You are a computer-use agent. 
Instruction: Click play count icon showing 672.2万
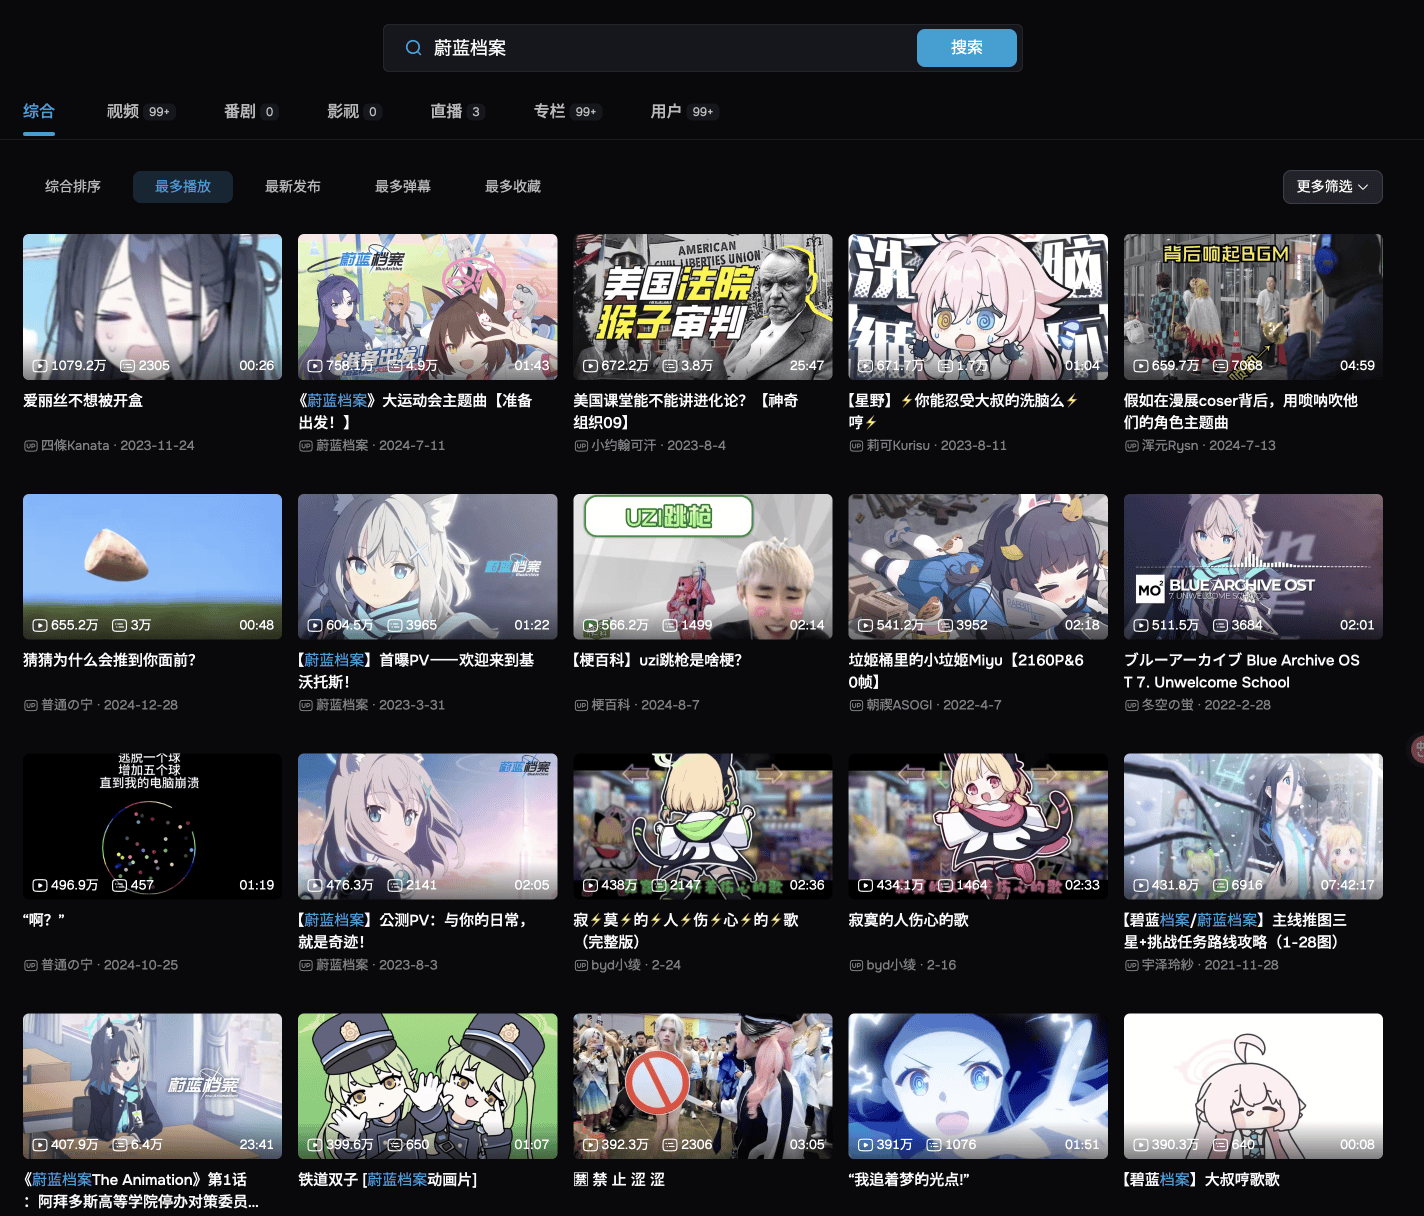tap(590, 366)
